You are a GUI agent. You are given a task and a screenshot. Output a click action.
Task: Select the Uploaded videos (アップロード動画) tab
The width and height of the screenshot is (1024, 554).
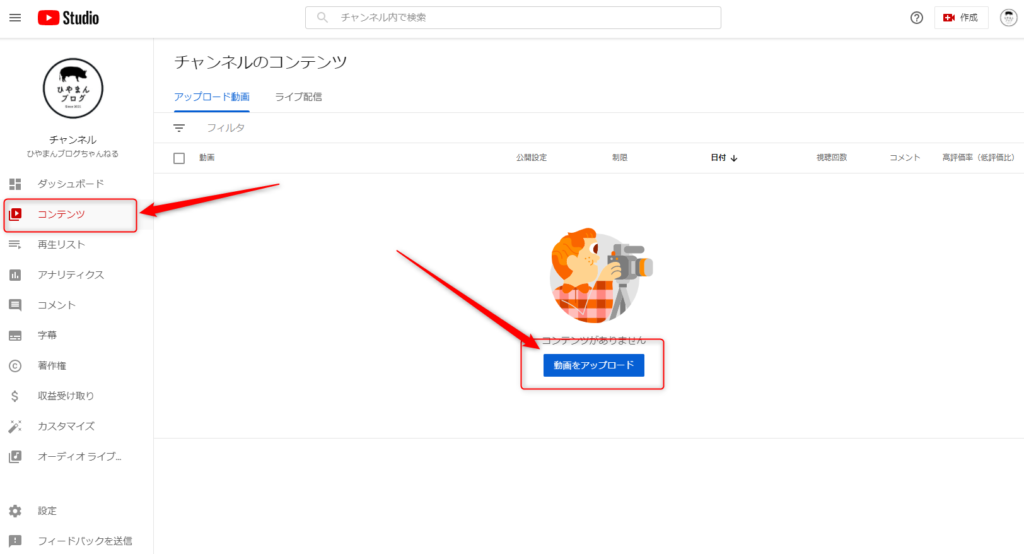211,97
